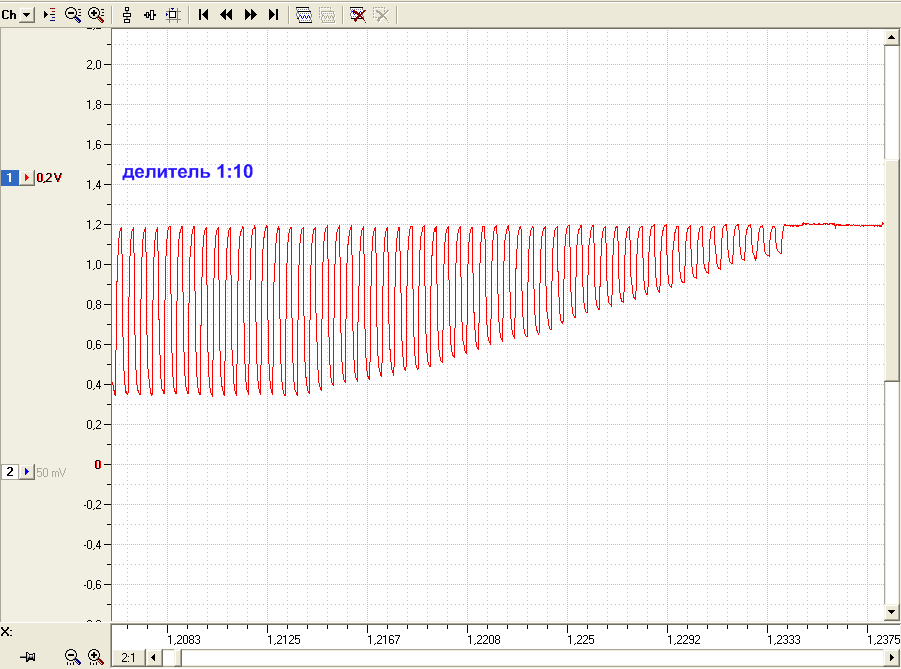The width and height of the screenshot is (901, 669).
Task: Click the horizontal-line-through-box overlay icon
Action: click(150, 15)
